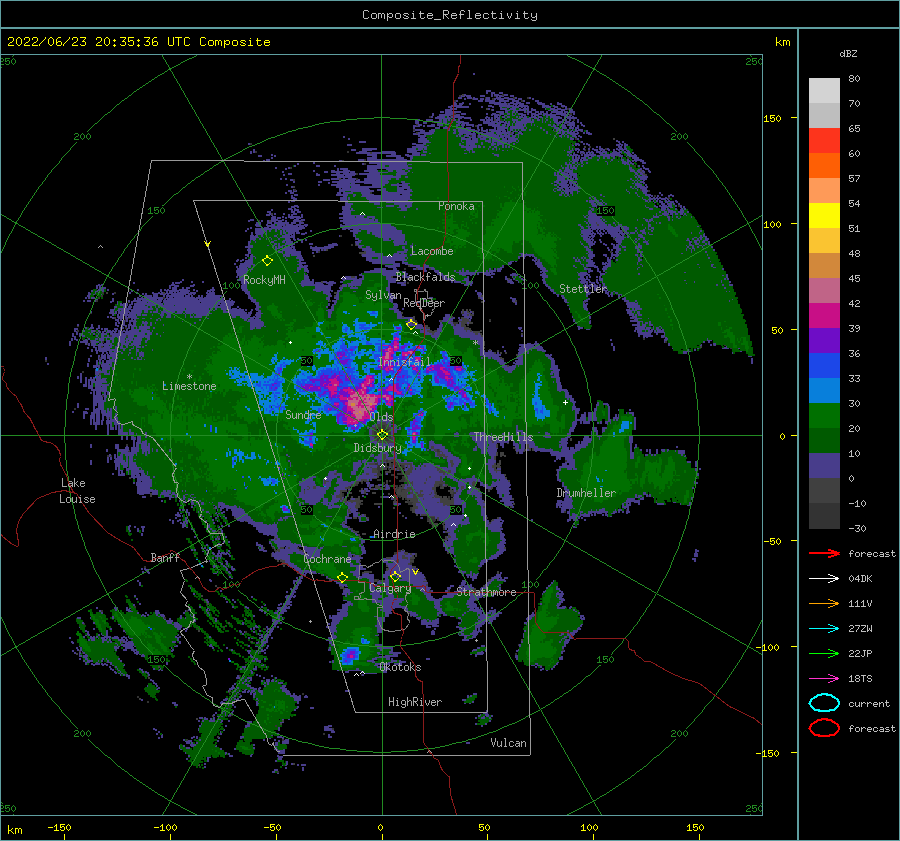Click the yellow marker at radar center near Didsbury
Image resolution: width=900 pixels, height=841 pixels.
click(382, 435)
